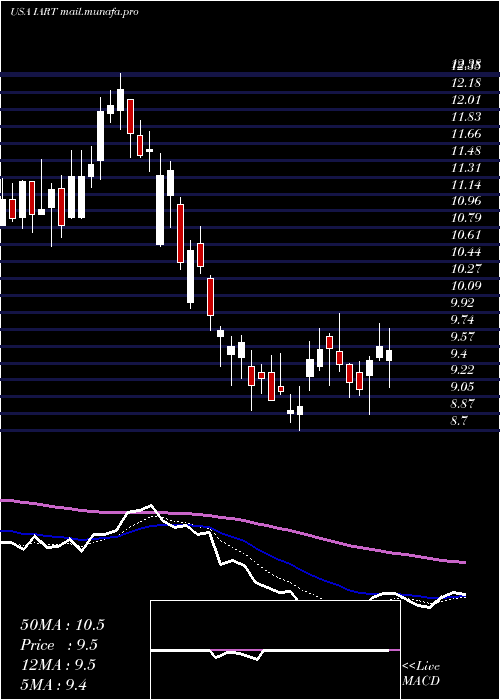The width and height of the screenshot is (500, 700).
Task: Click the 11.31 price axis label
Action: point(466,168)
